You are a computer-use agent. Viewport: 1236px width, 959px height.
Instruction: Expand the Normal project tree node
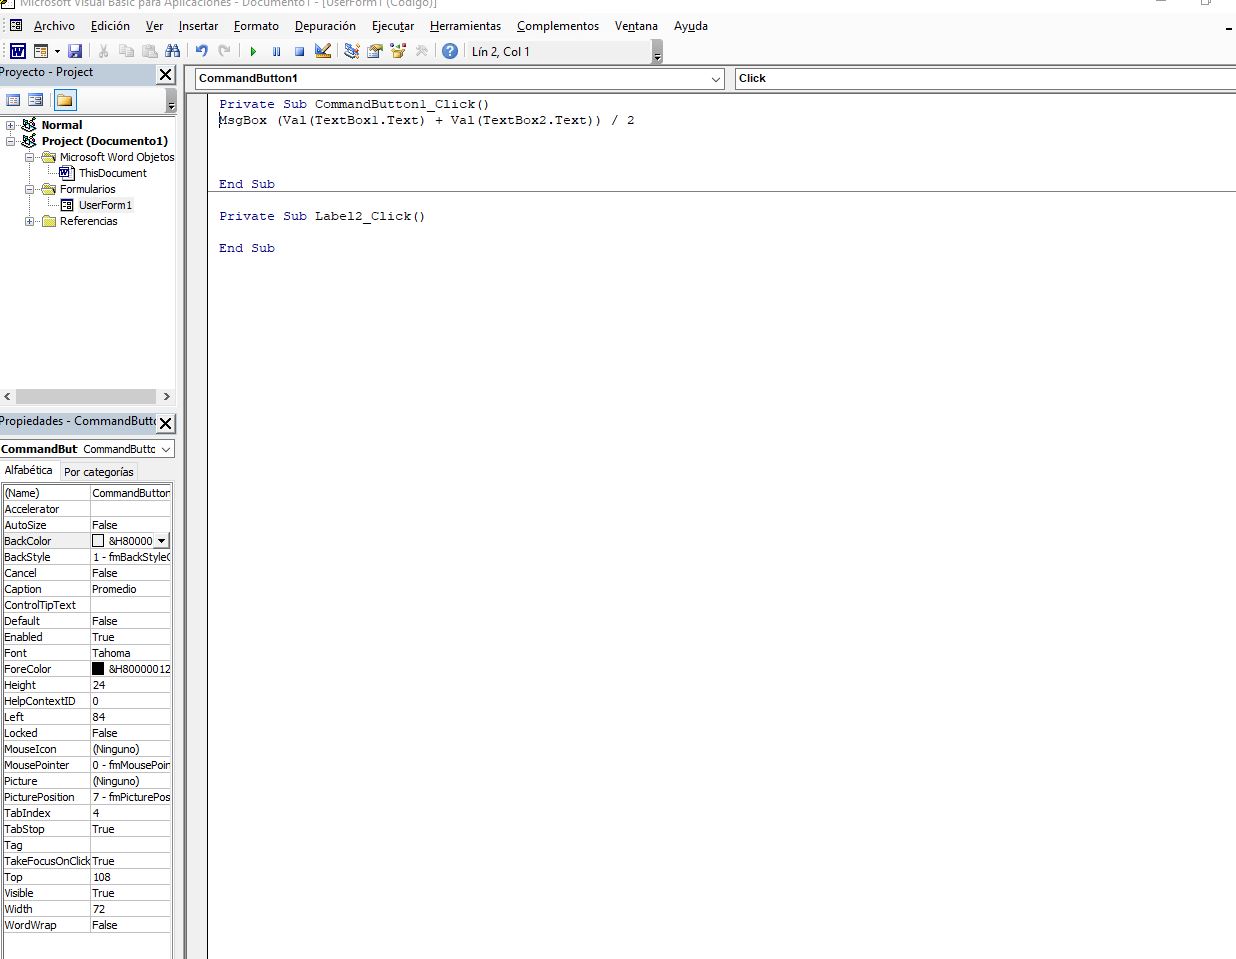pyautogui.click(x=10, y=125)
